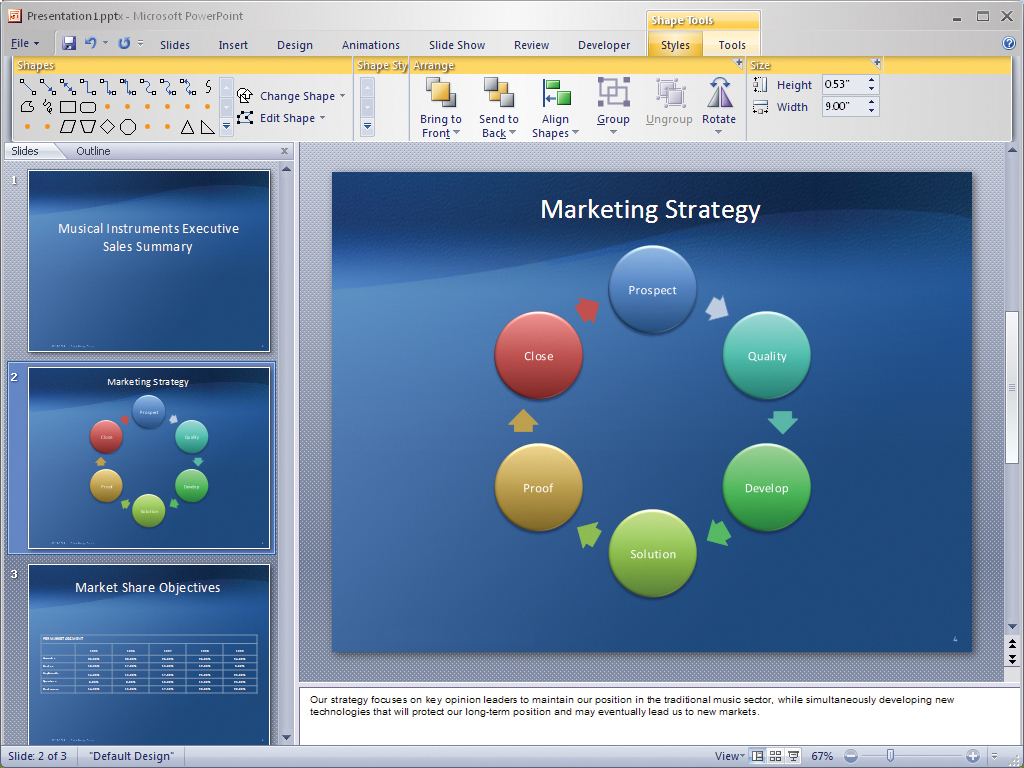Screen dimensions: 1024x768
Task: Click the zoom slider handle
Action: coord(890,756)
